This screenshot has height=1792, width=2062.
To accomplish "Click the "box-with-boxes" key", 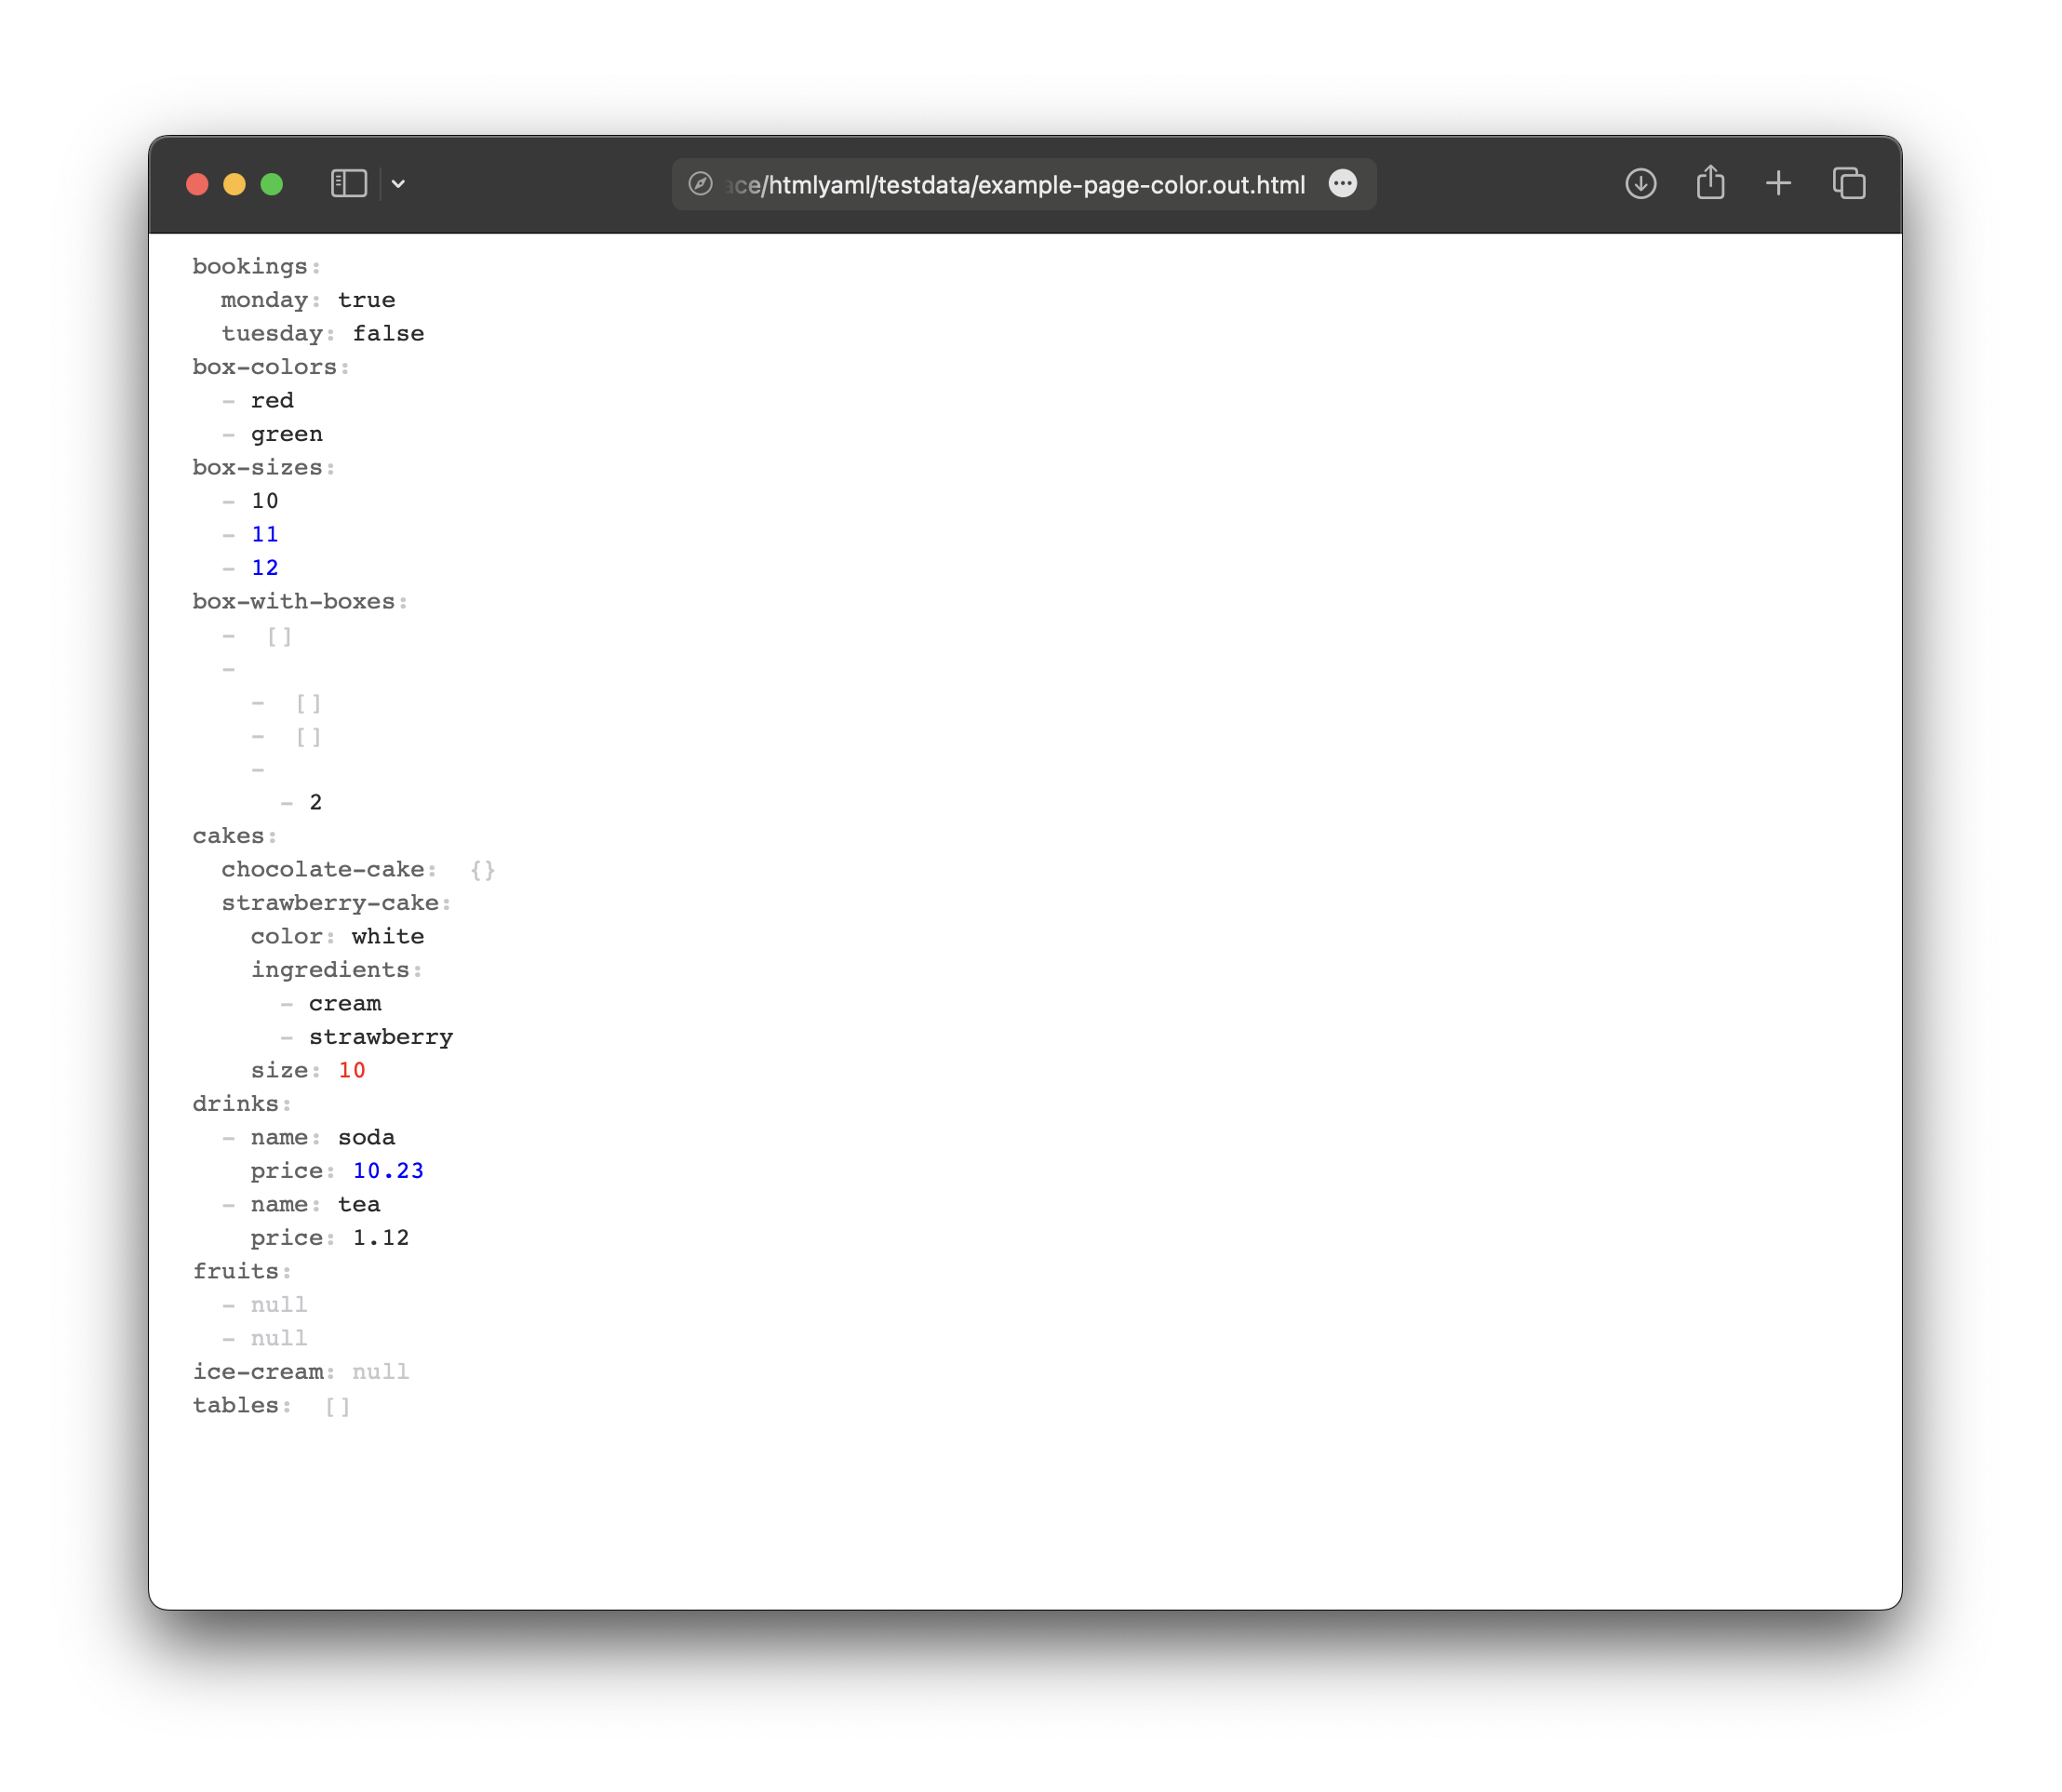I will (293, 602).
